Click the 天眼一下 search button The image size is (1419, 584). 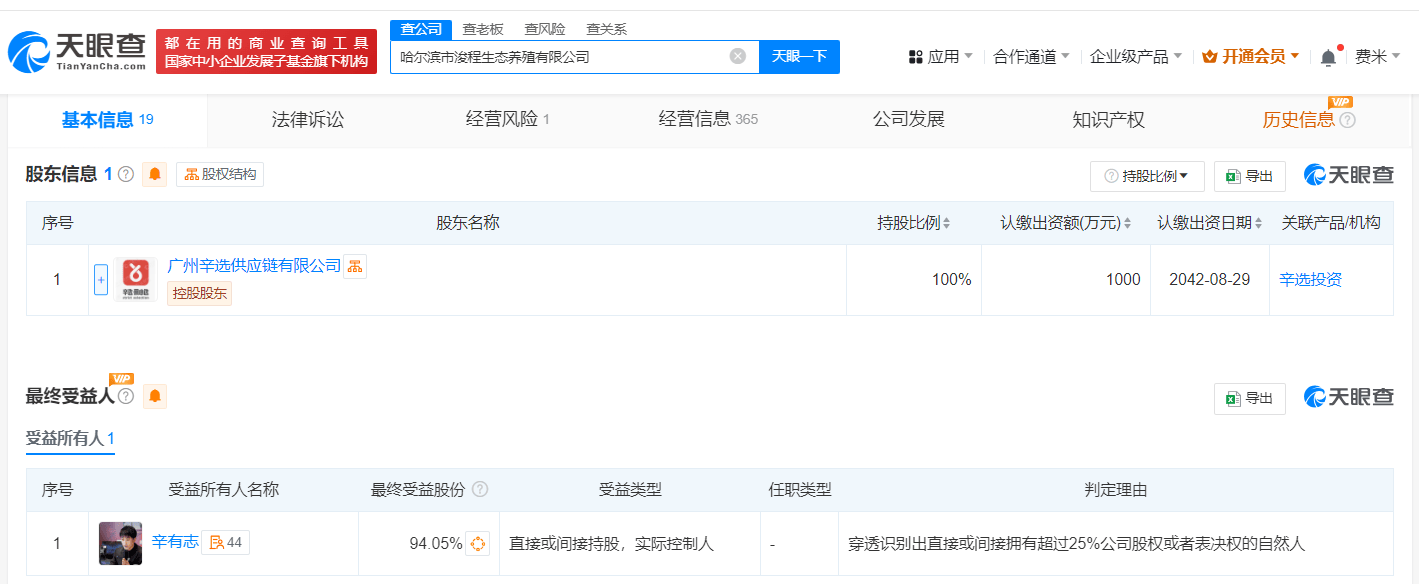(x=799, y=57)
